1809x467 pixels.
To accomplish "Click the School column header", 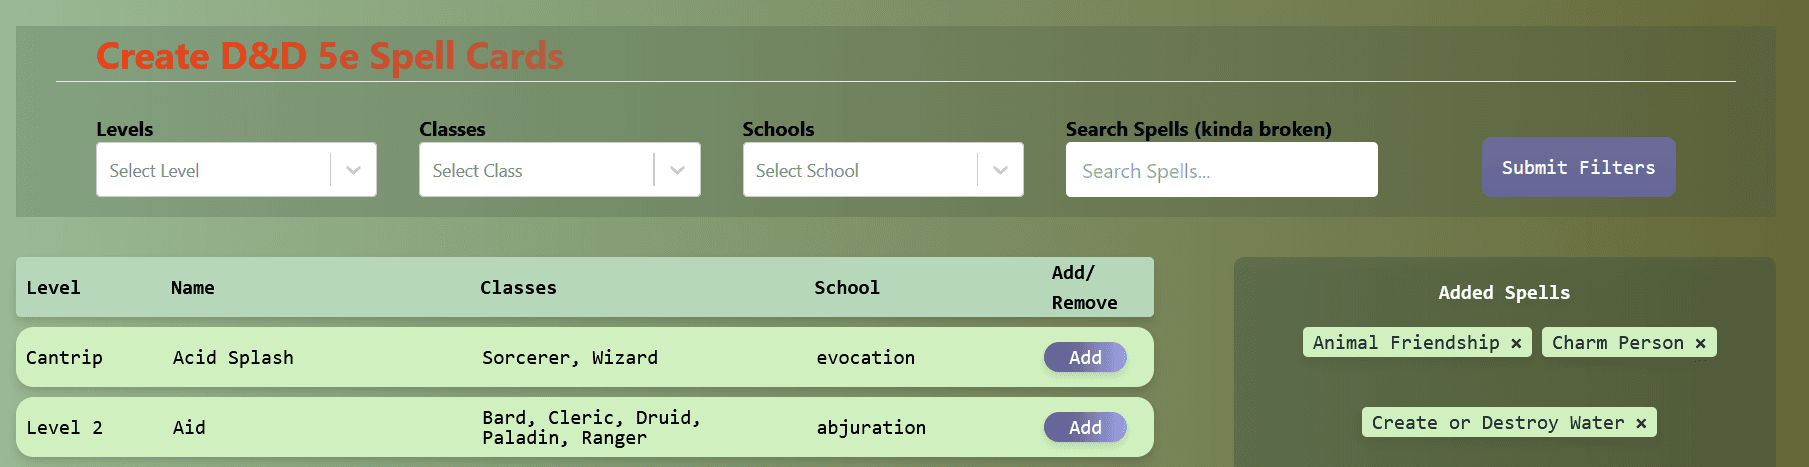I will [x=846, y=288].
